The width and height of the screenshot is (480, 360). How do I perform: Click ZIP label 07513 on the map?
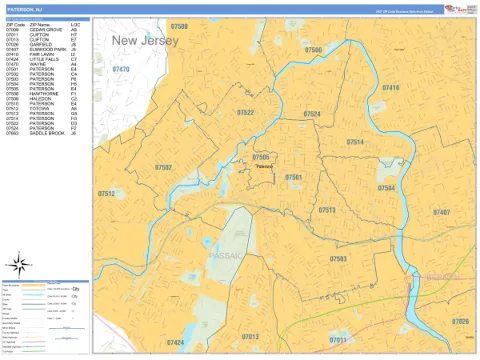pos(327,210)
